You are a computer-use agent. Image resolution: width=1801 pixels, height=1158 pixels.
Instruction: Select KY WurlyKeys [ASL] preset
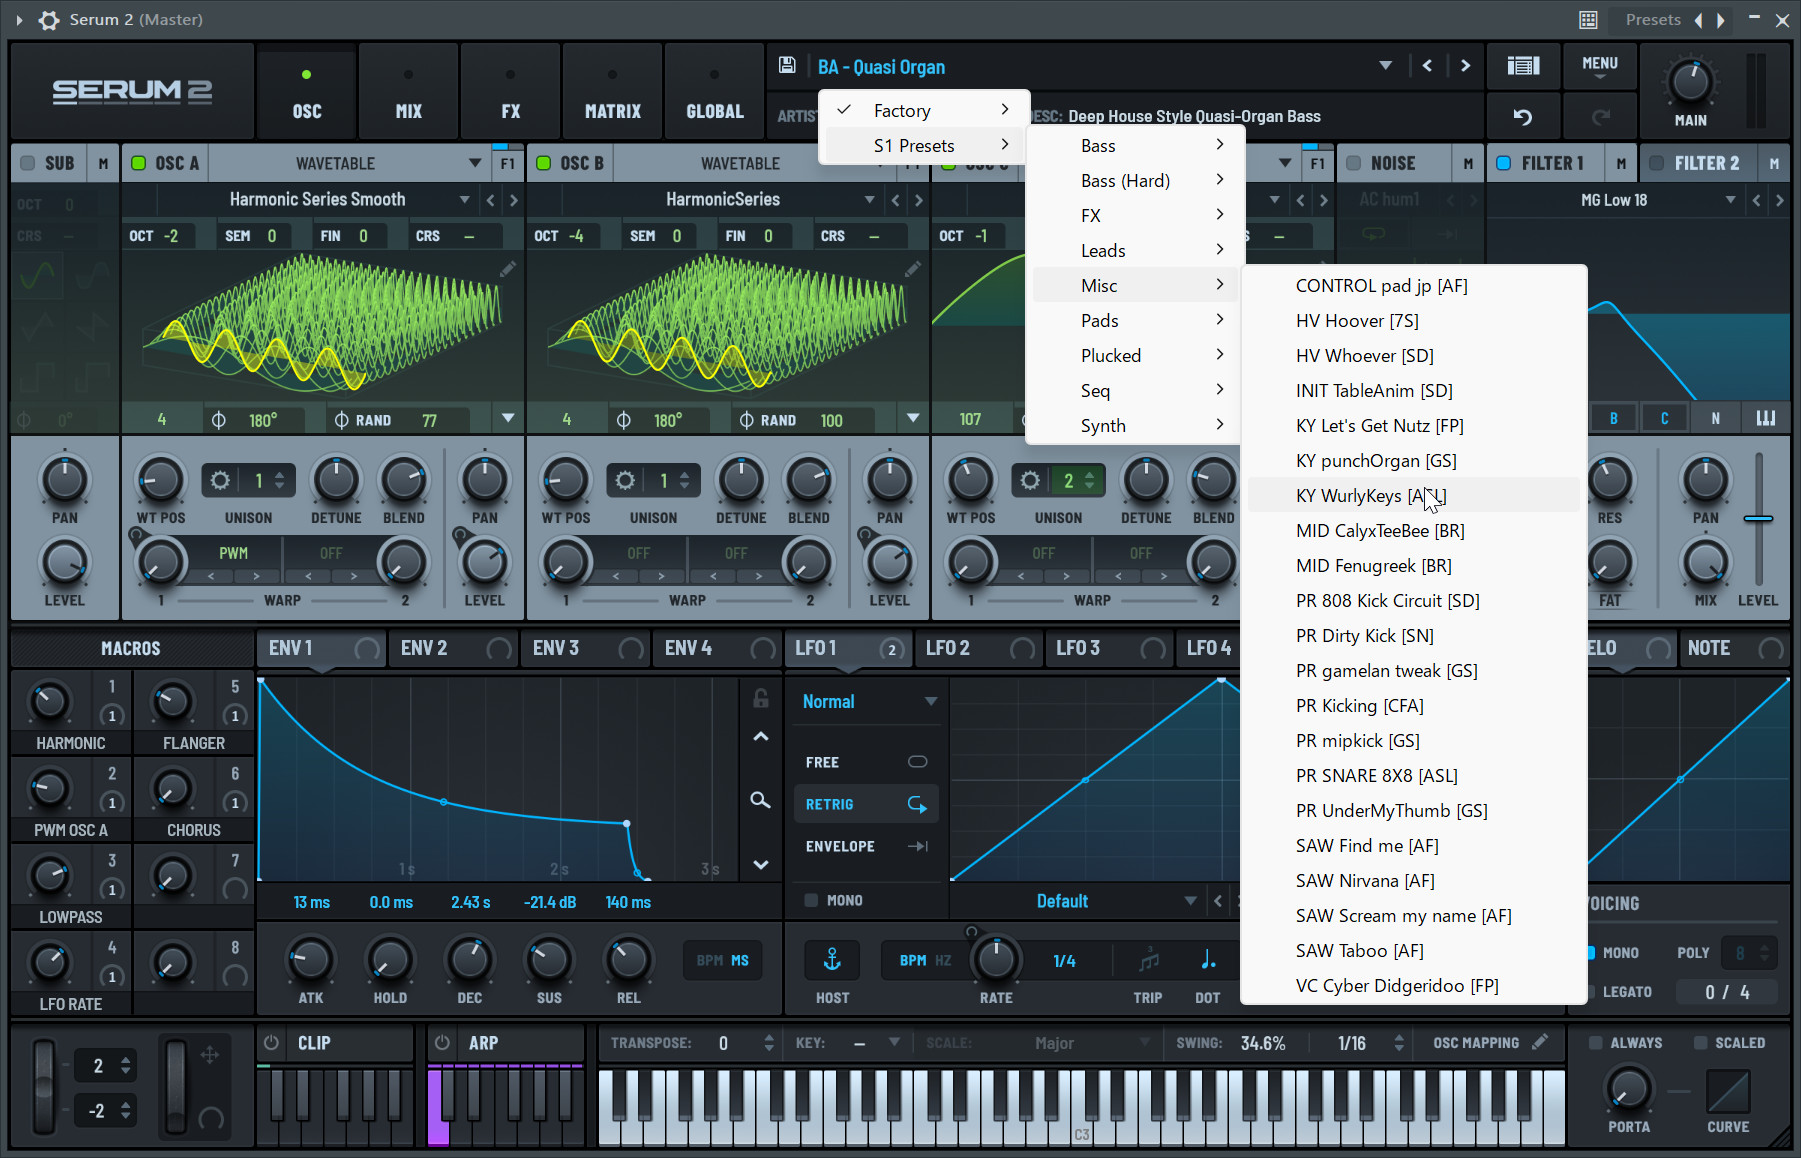click(1370, 496)
